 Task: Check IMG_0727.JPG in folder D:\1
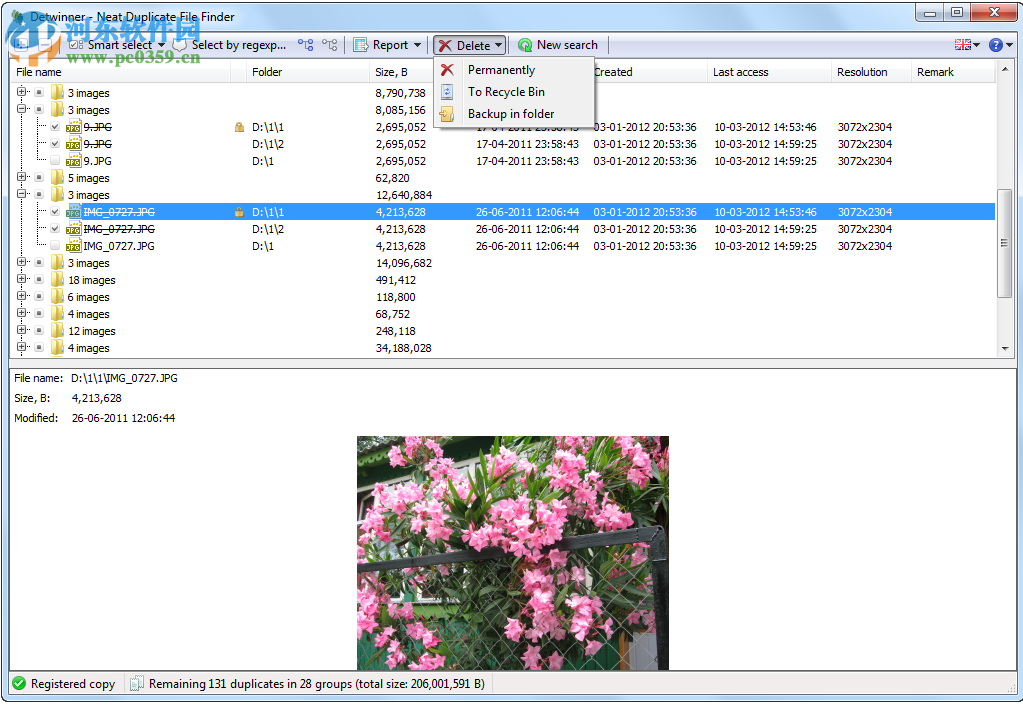(55, 245)
